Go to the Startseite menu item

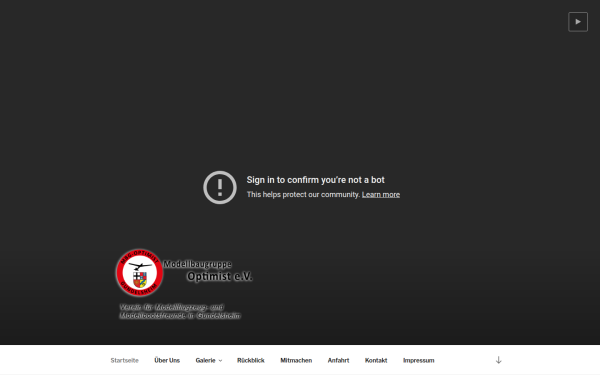[x=124, y=360]
